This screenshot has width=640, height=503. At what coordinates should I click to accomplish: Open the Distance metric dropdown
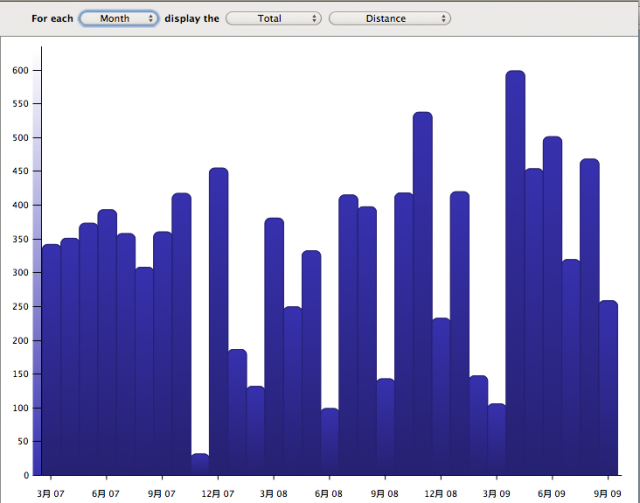pyautogui.click(x=389, y=18)
